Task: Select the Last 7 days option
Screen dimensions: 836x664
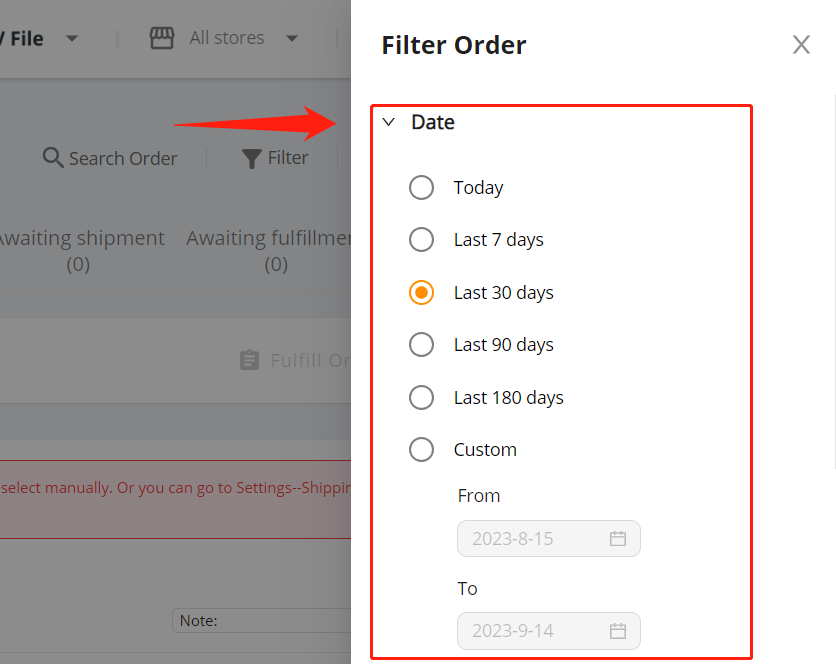Action: coord(421,239)
